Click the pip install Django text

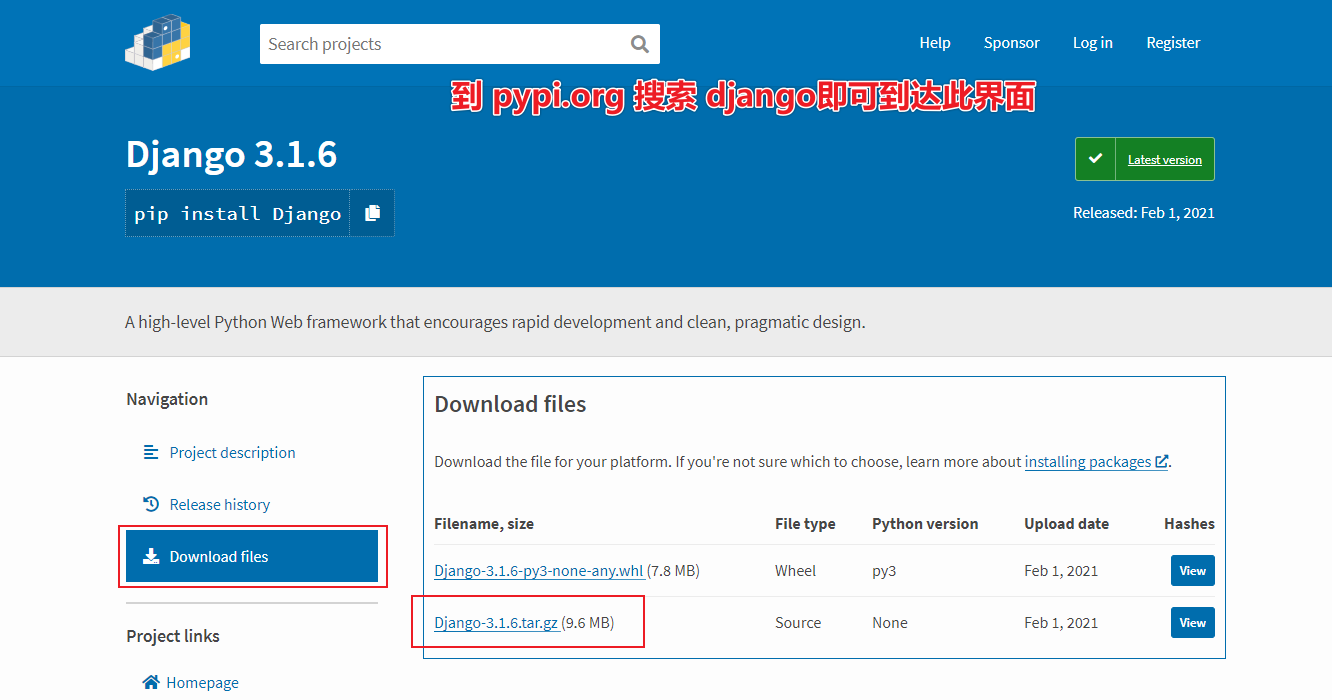(238, 213)
